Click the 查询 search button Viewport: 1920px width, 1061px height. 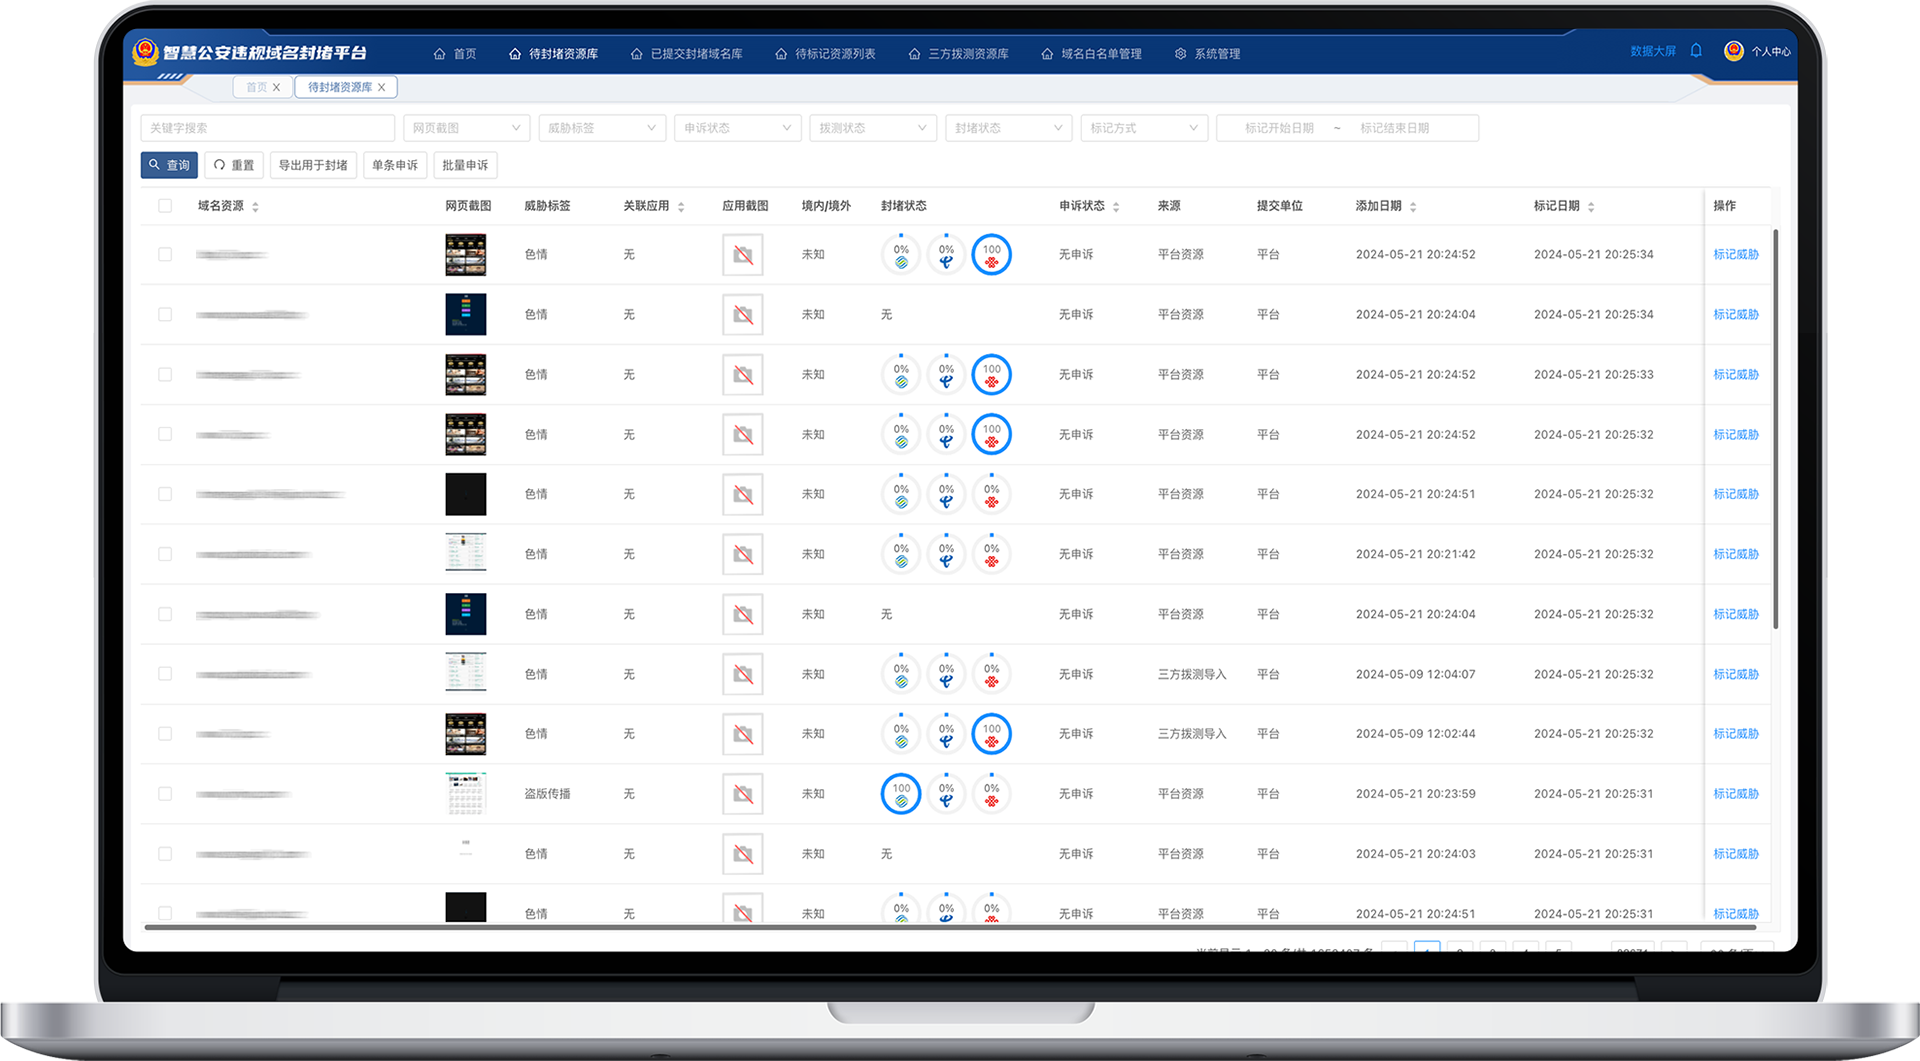click(x=169, y=165)
